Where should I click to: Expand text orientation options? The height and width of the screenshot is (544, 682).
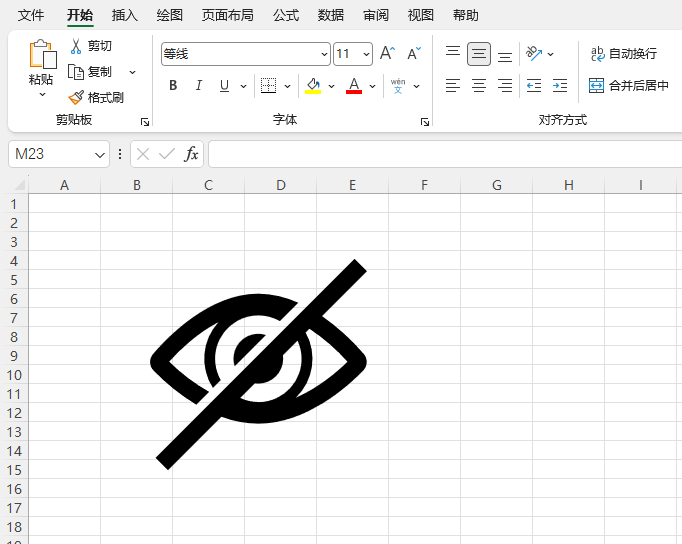551,54
